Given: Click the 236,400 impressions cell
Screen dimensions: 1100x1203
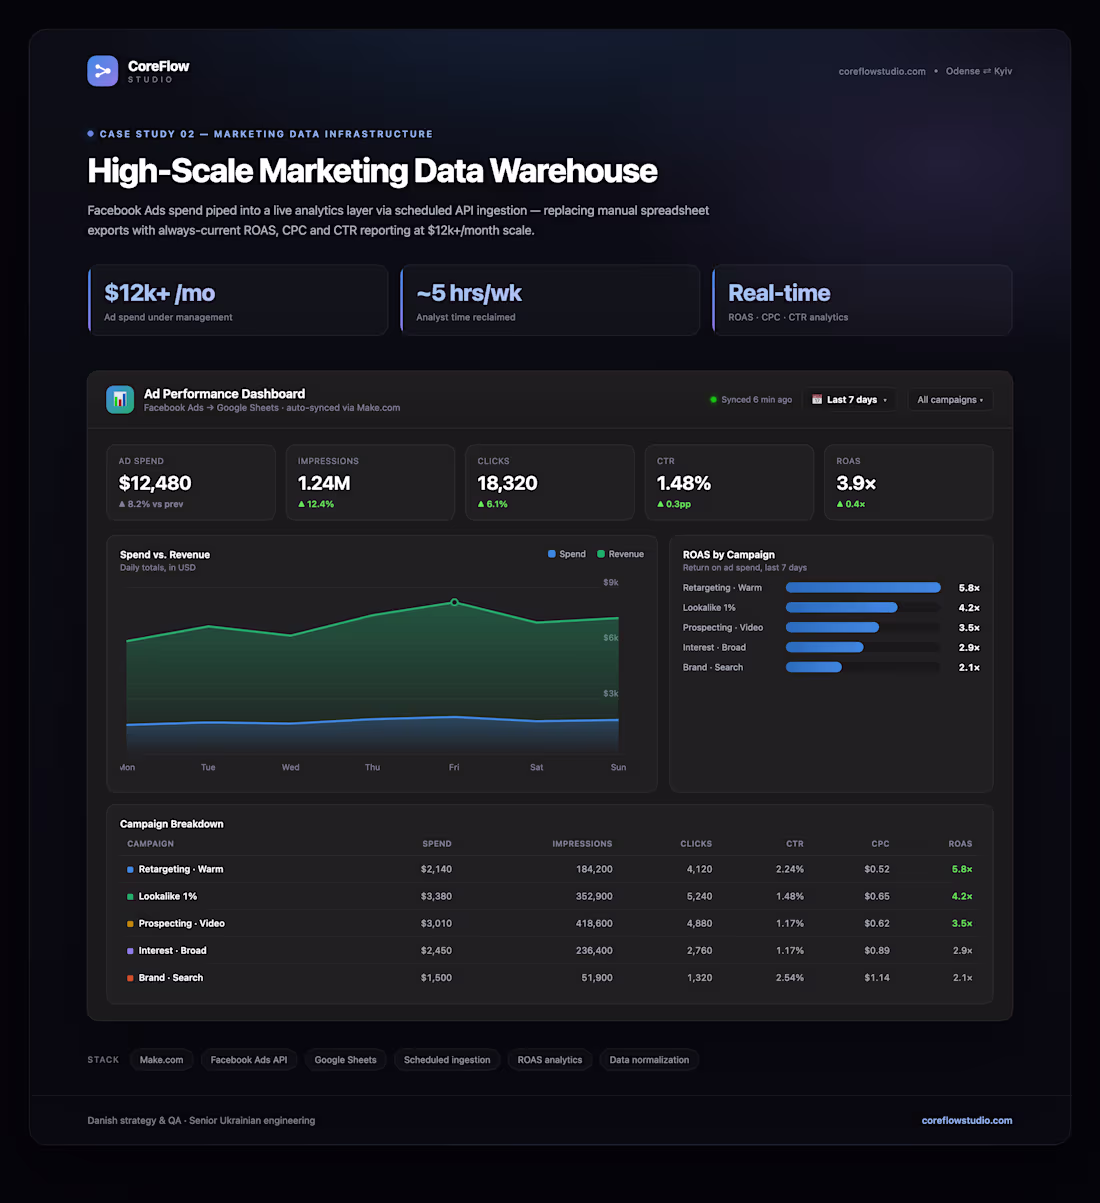Looking at the screenshot, I should pos(594,951).
